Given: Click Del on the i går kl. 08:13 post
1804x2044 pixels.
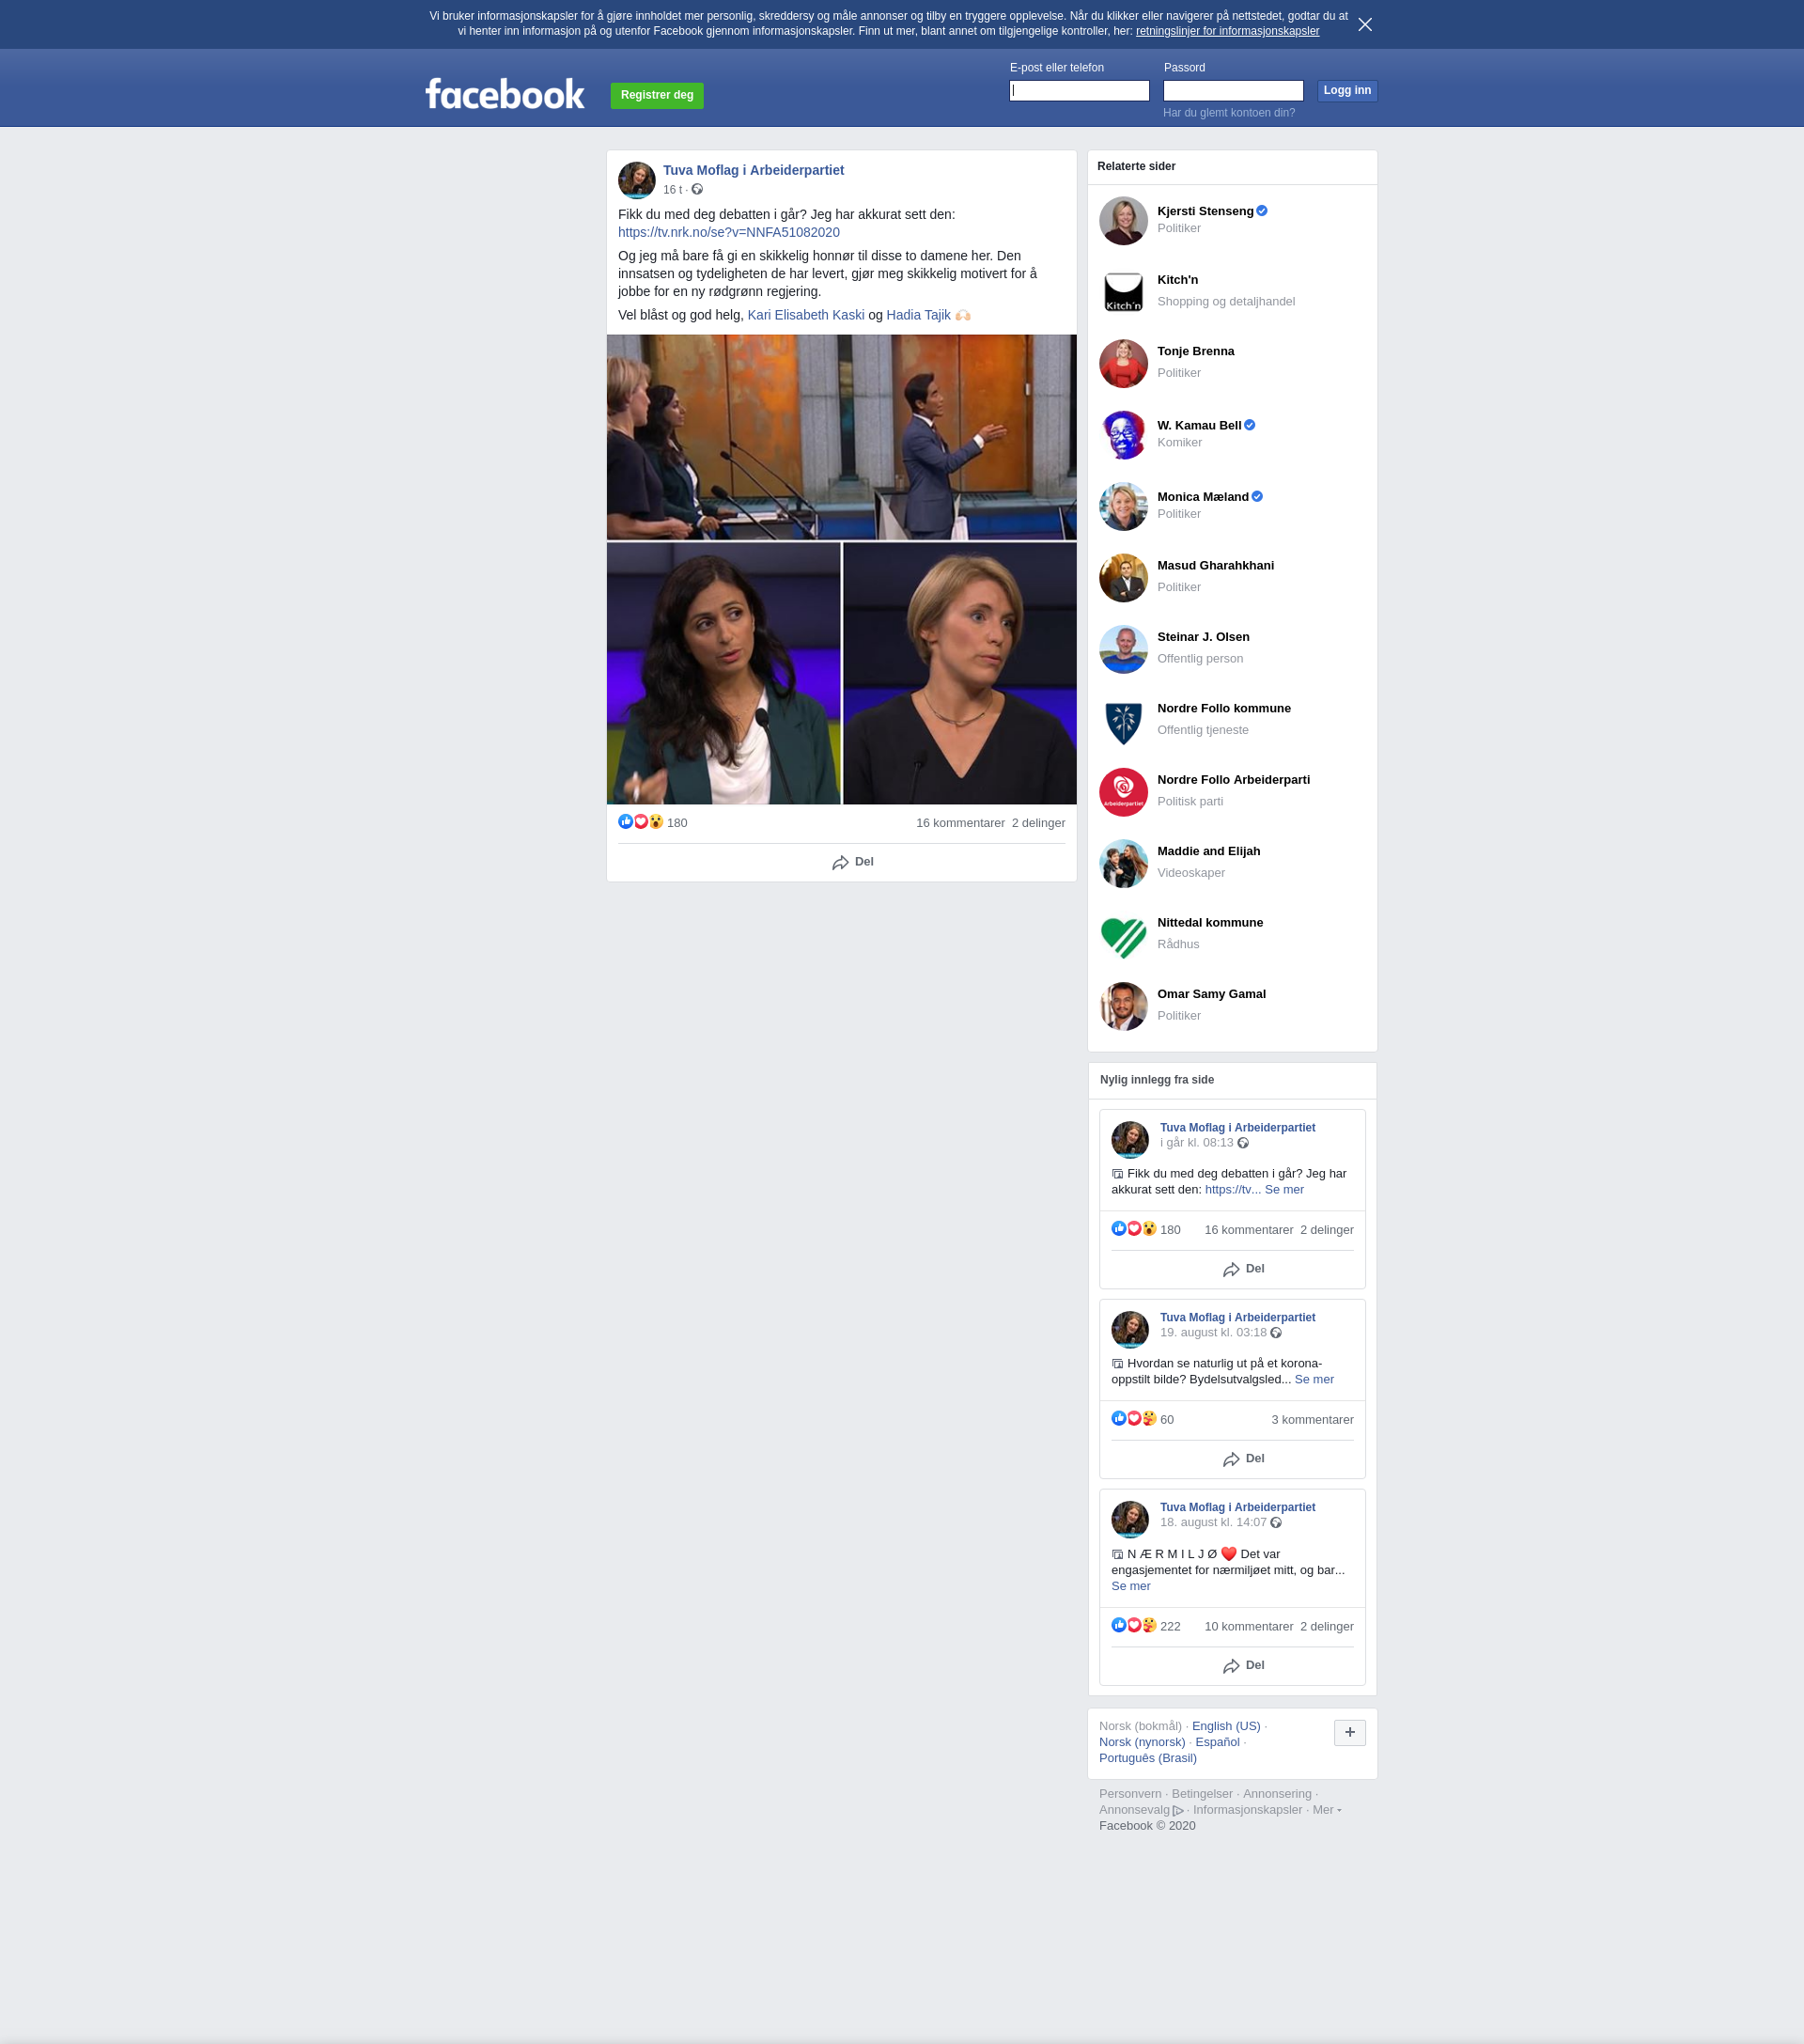Looking at the screenshot, I should pyautogui.click(x=1244, y=1269).
